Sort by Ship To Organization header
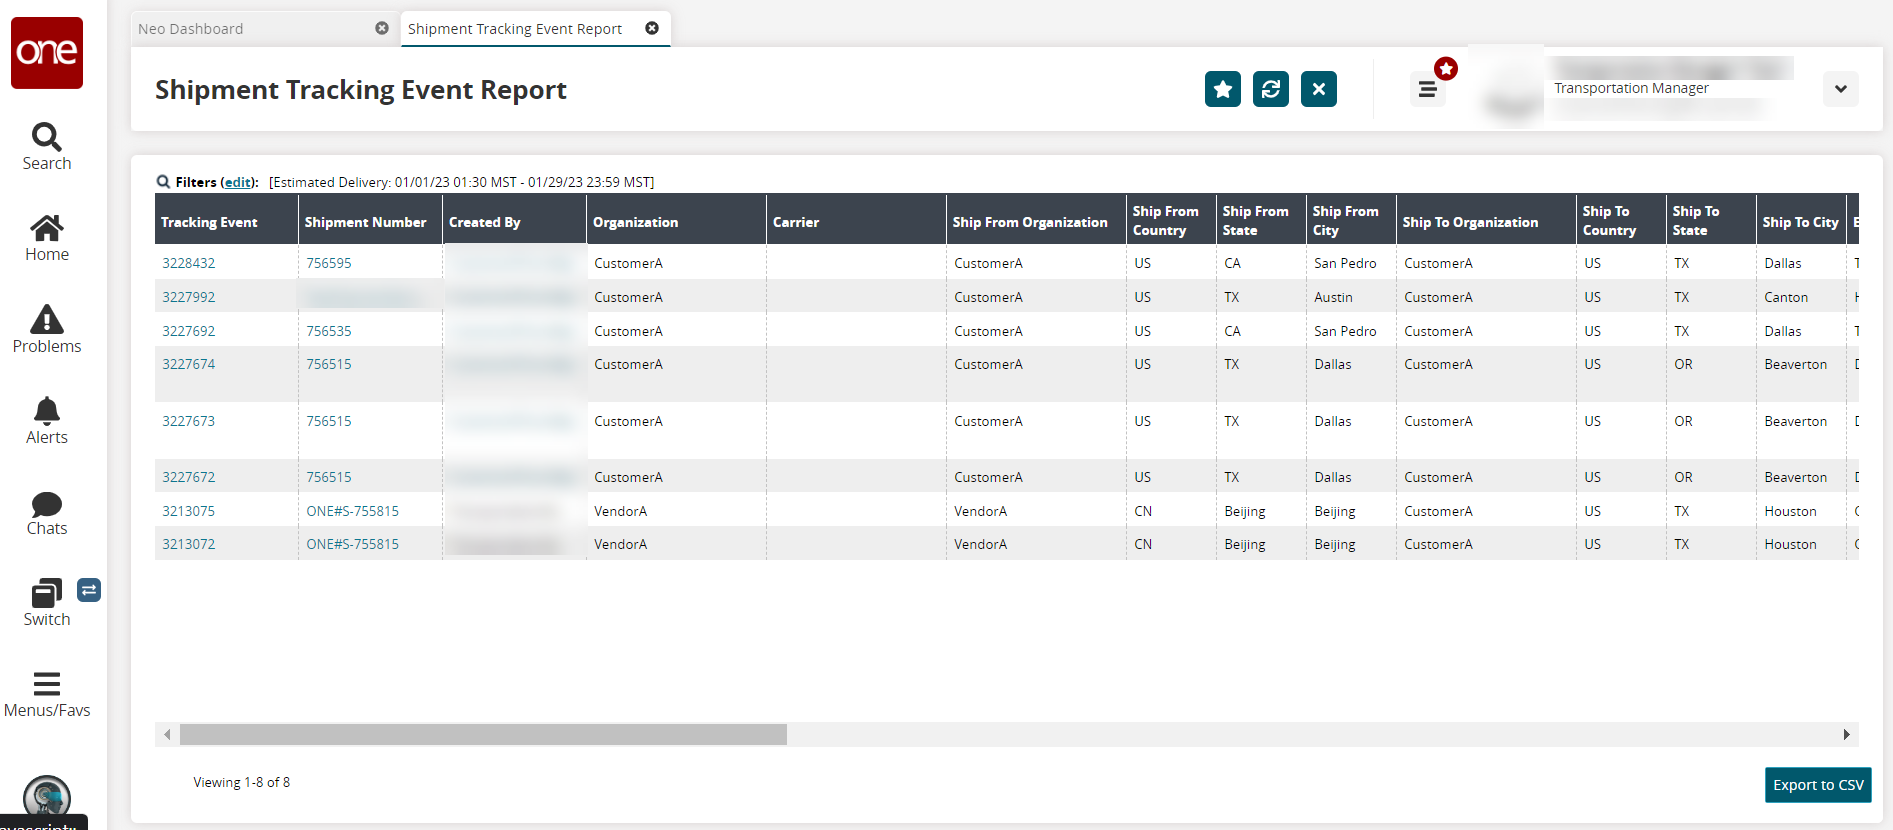 1486,219
